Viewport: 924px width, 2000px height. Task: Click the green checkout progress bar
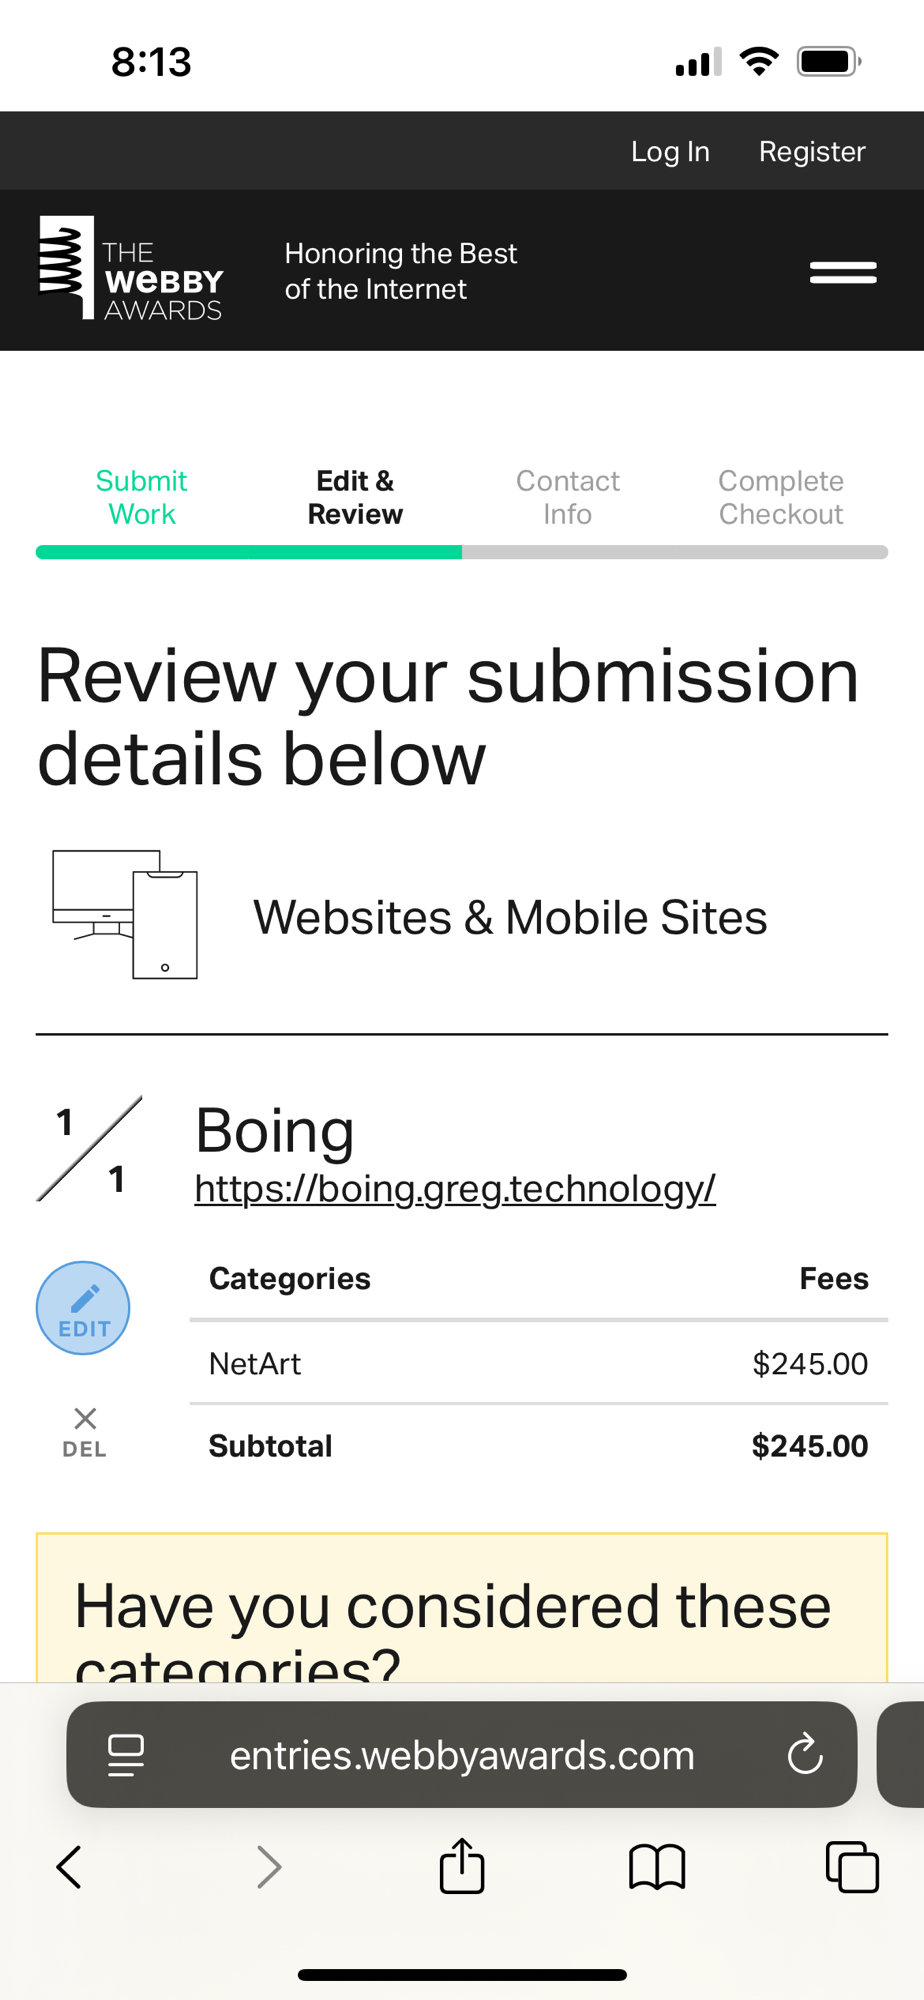(x=249, y=552)
